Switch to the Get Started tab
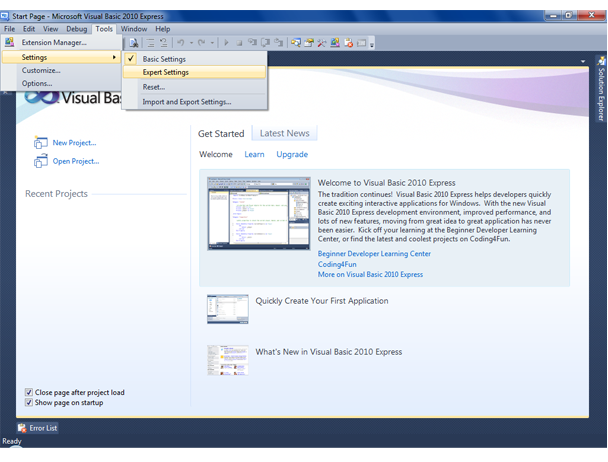This screenshot has width=608, height=462. click(221, 133)
